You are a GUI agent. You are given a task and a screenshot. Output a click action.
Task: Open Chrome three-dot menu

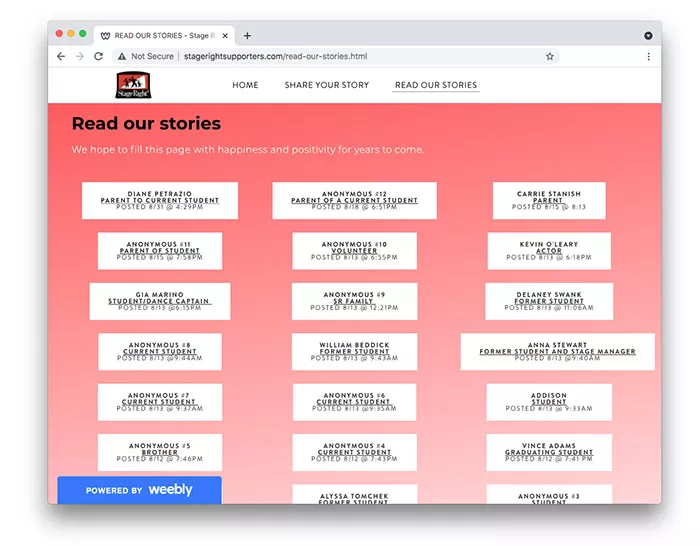[x=648, y=57]
